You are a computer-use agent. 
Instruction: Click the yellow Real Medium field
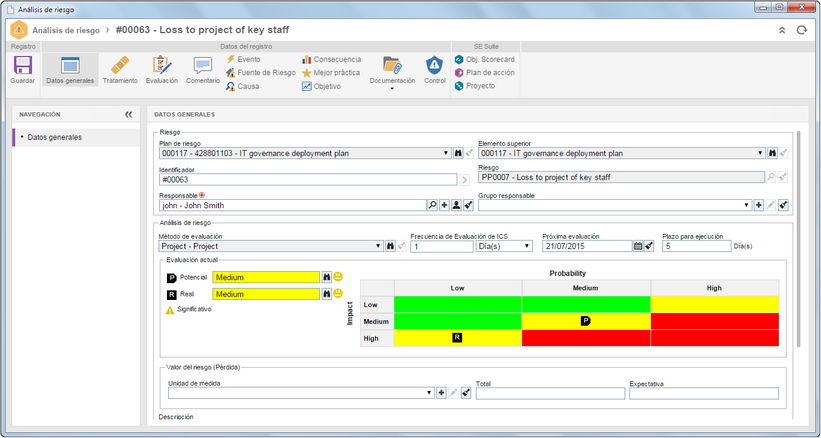point(266,294)
